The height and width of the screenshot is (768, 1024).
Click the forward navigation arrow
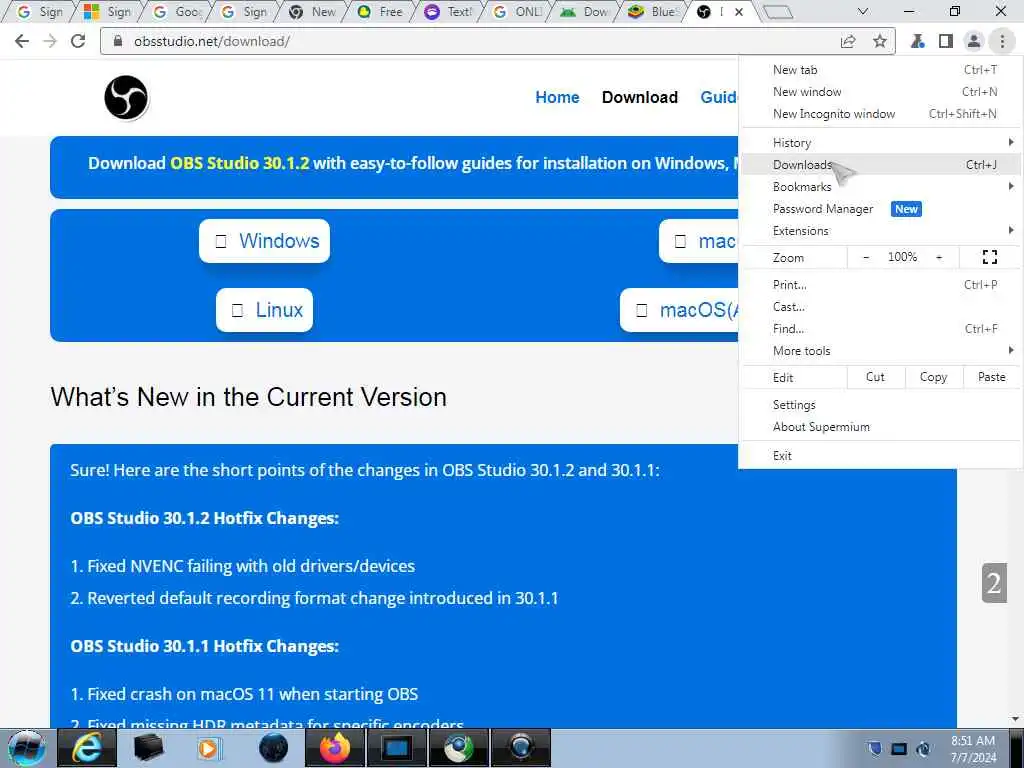coord(50,41)
